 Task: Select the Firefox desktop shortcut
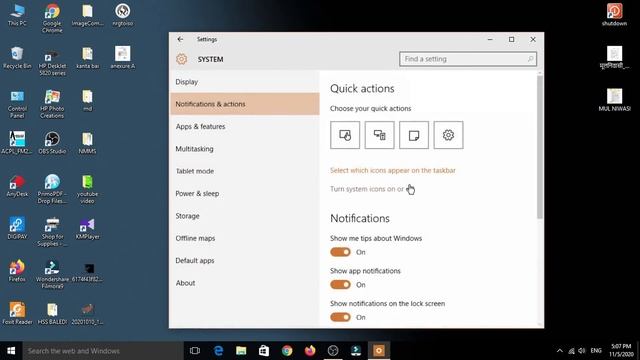(x=17, y=271)
